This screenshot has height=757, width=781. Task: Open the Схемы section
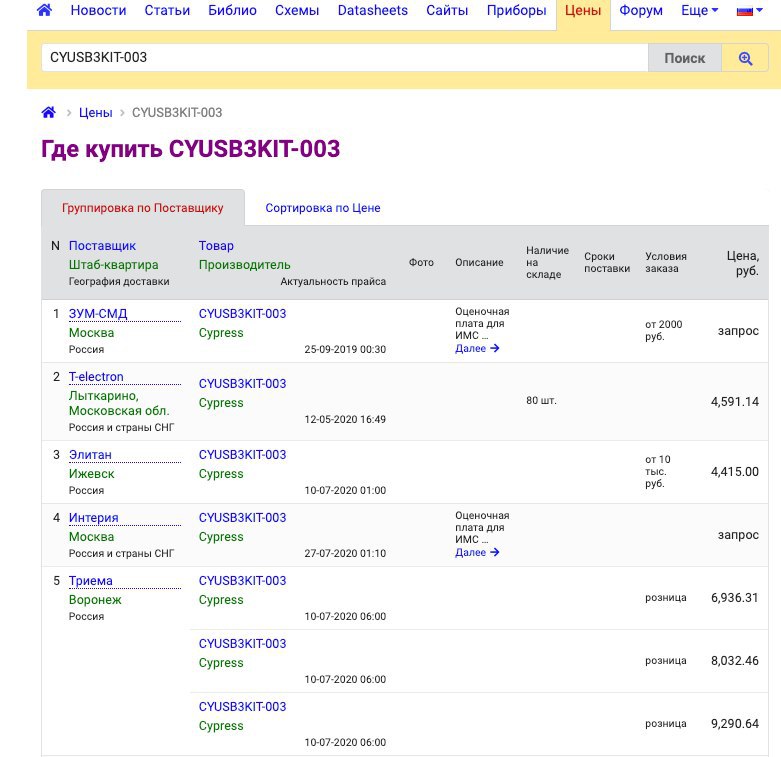click(x=297, y=10)
